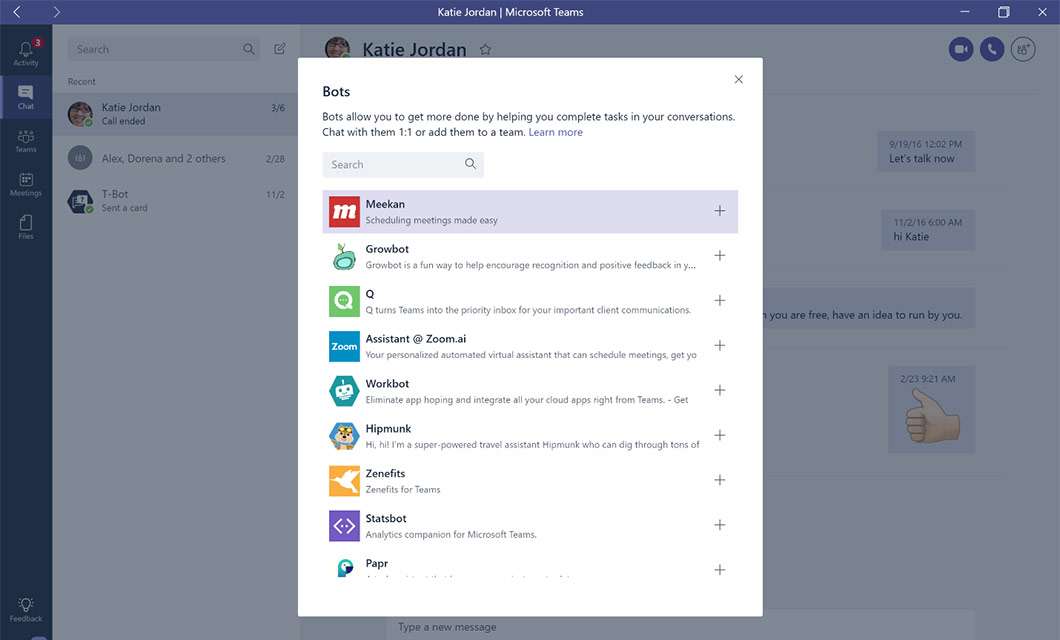
Task: Start a video call with Katie Jordan
Action: click(961, 48)
